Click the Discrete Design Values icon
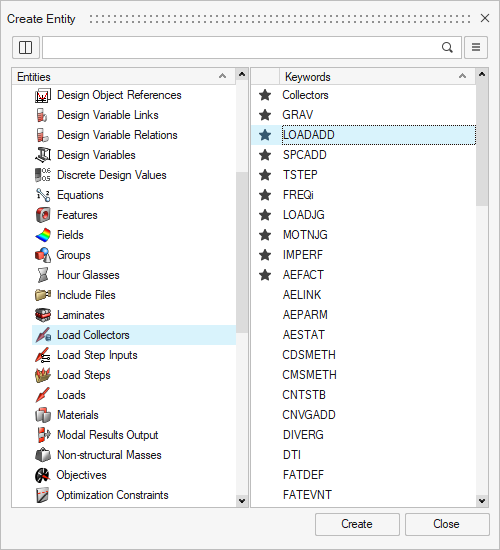 coord(43,175)
